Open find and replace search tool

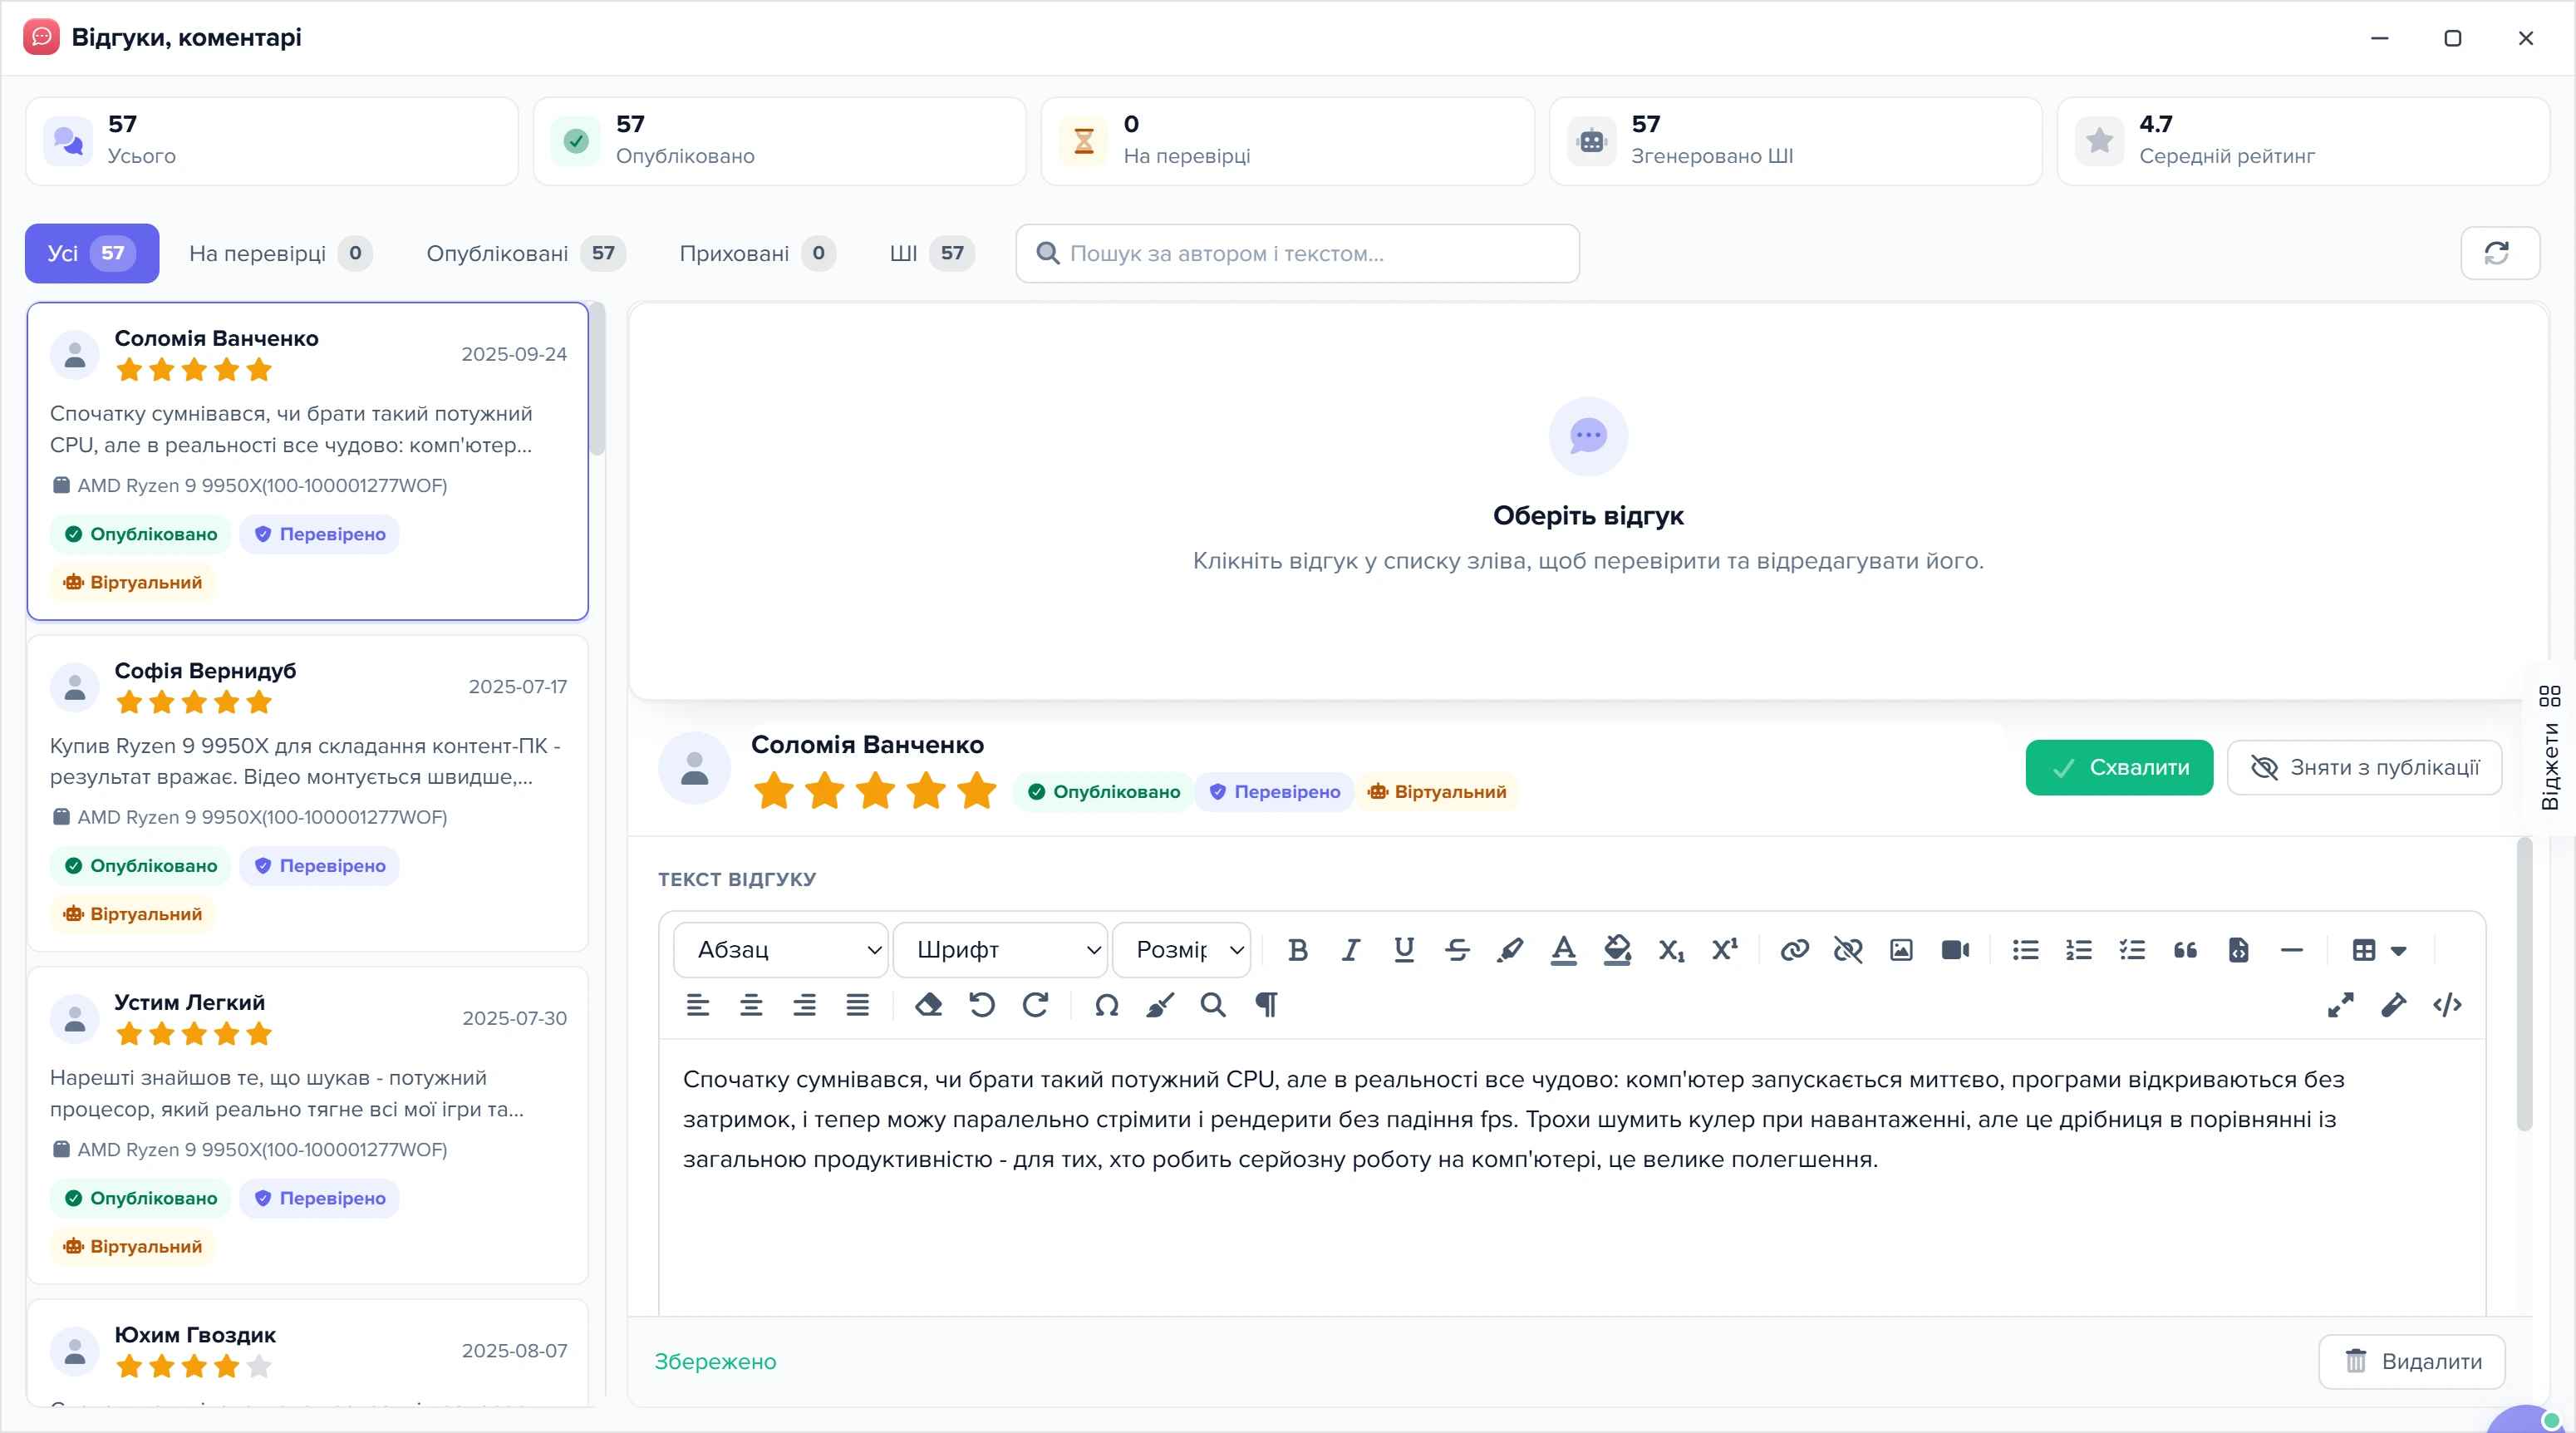[1213, 1005]
